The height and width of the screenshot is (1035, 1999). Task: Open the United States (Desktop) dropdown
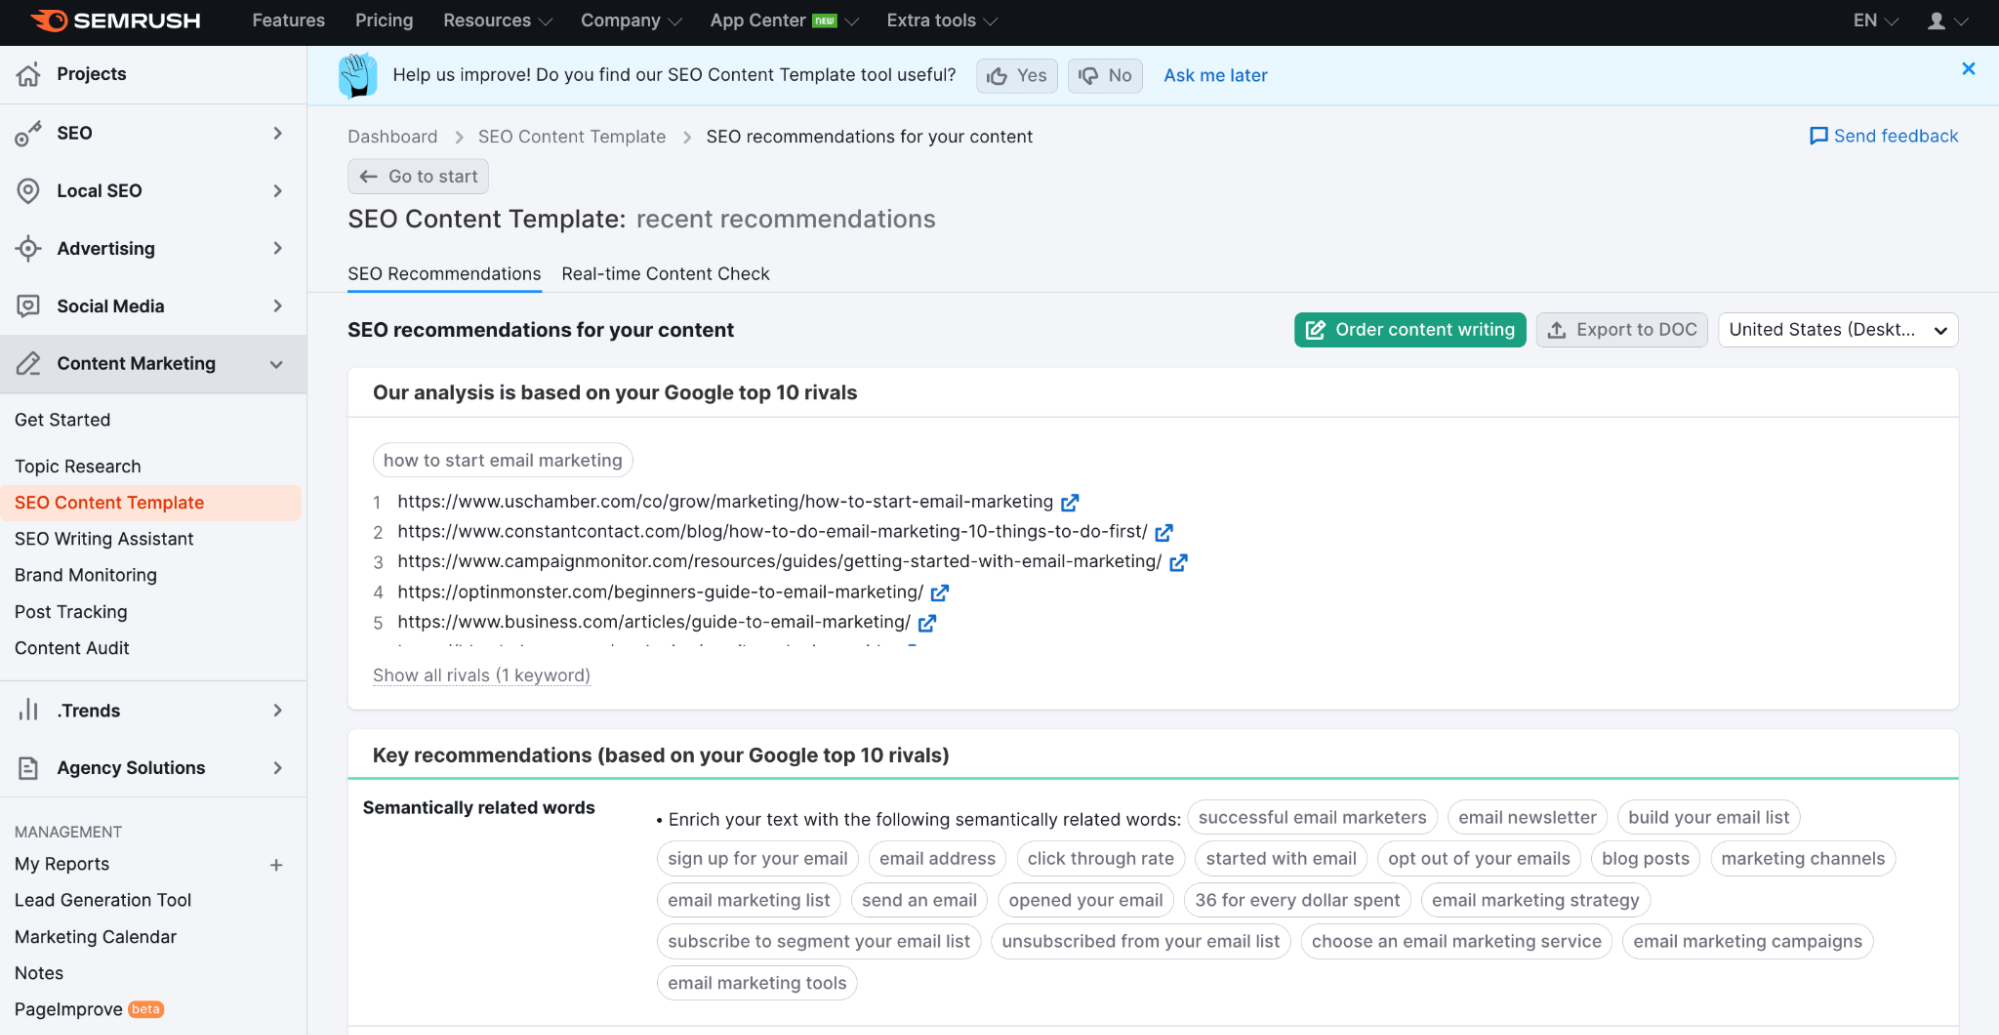coord(1837,330)
